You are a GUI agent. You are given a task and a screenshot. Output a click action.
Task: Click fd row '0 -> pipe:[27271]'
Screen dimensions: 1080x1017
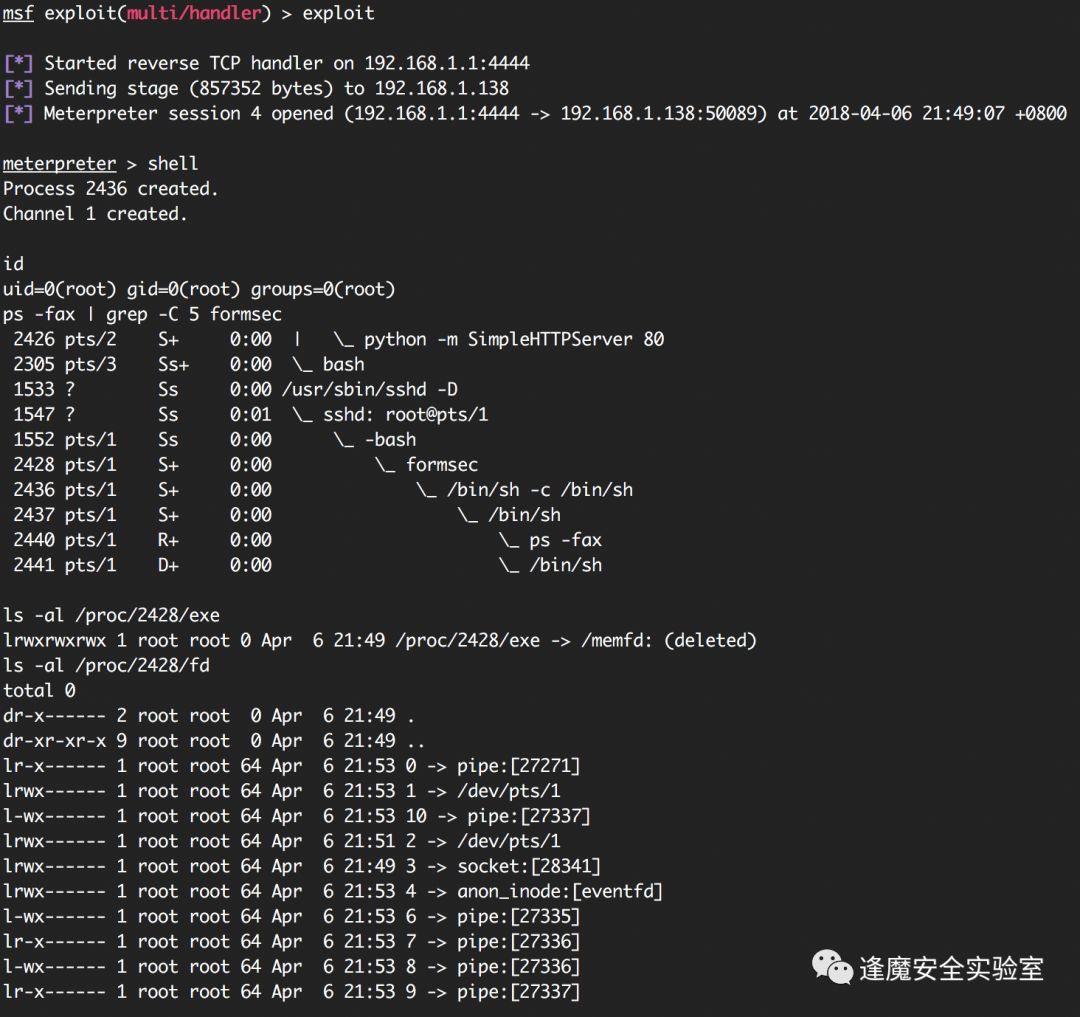point(291,766)
